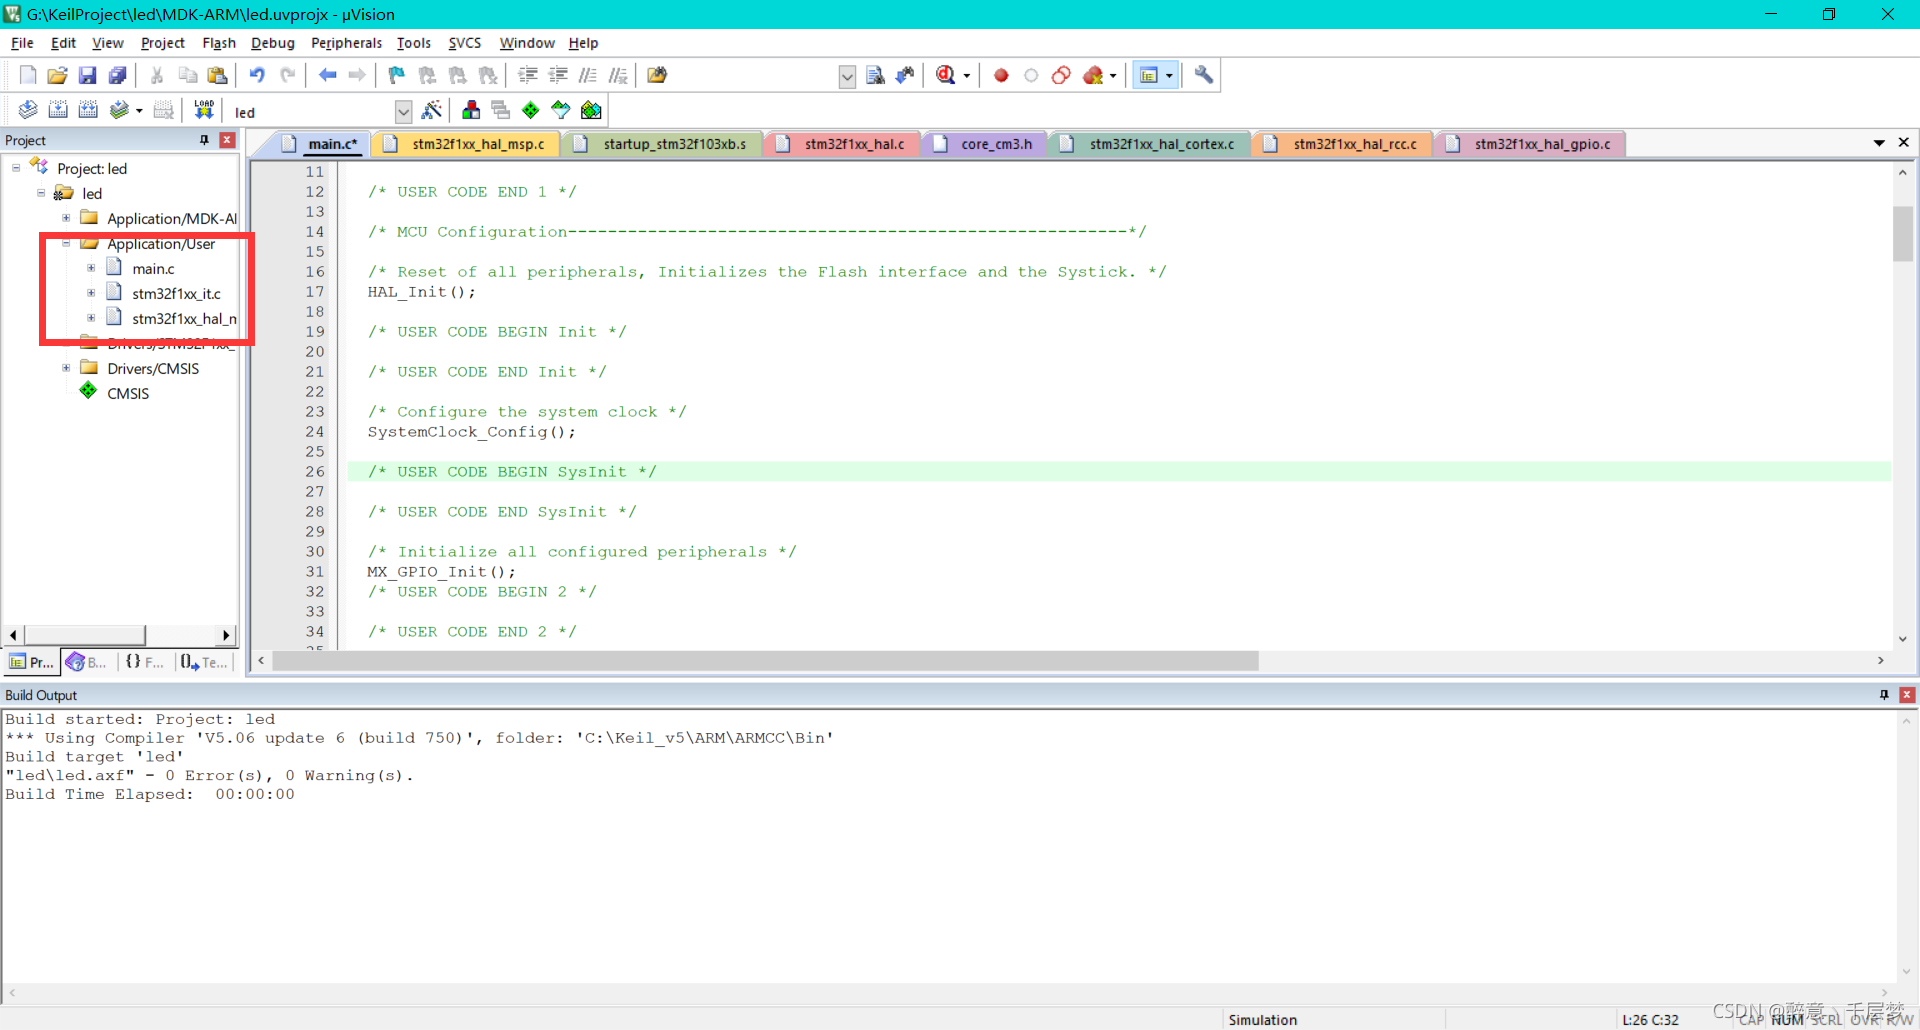Viewport: 1920px width, 1030px height.
Task: Select the Application/User folder
Action: click(x=161, y=244)
